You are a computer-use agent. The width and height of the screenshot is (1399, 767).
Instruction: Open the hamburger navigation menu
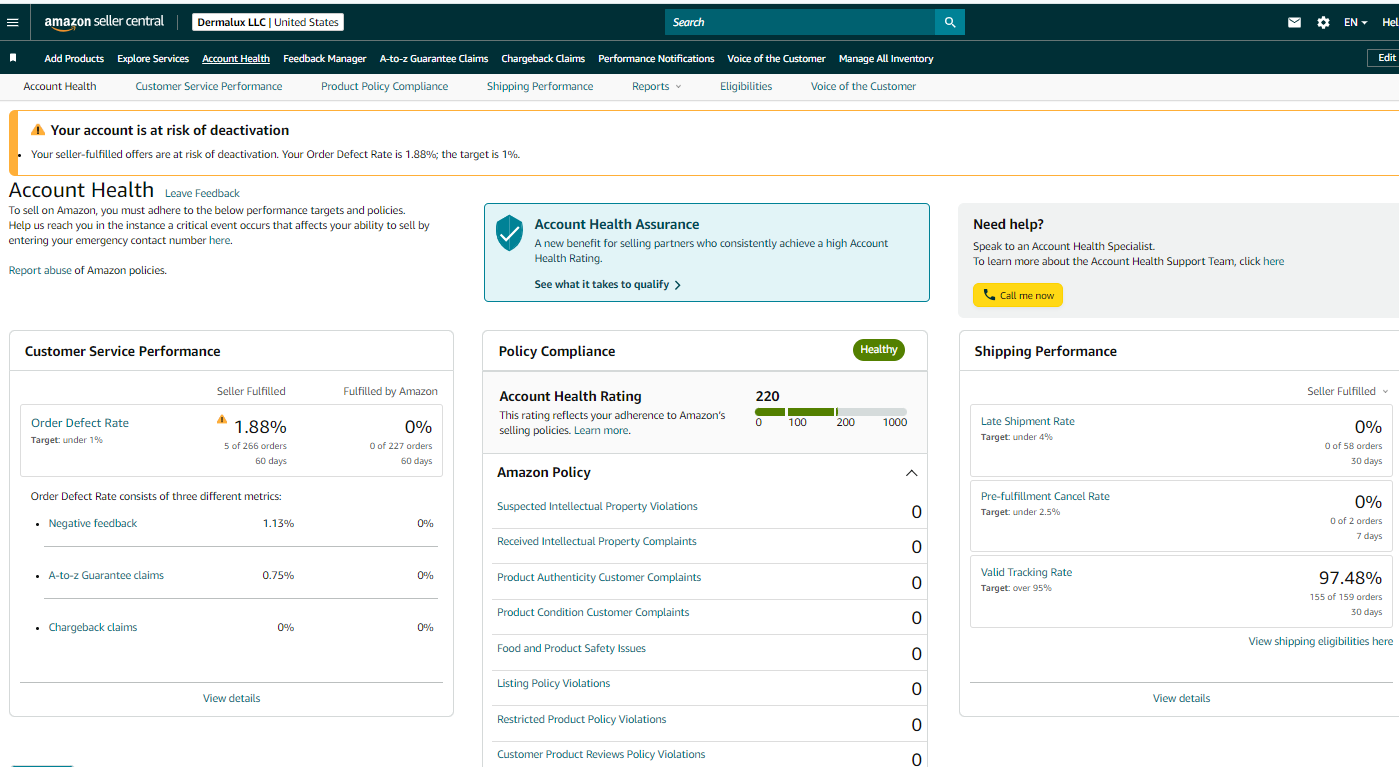coord(13,22)
